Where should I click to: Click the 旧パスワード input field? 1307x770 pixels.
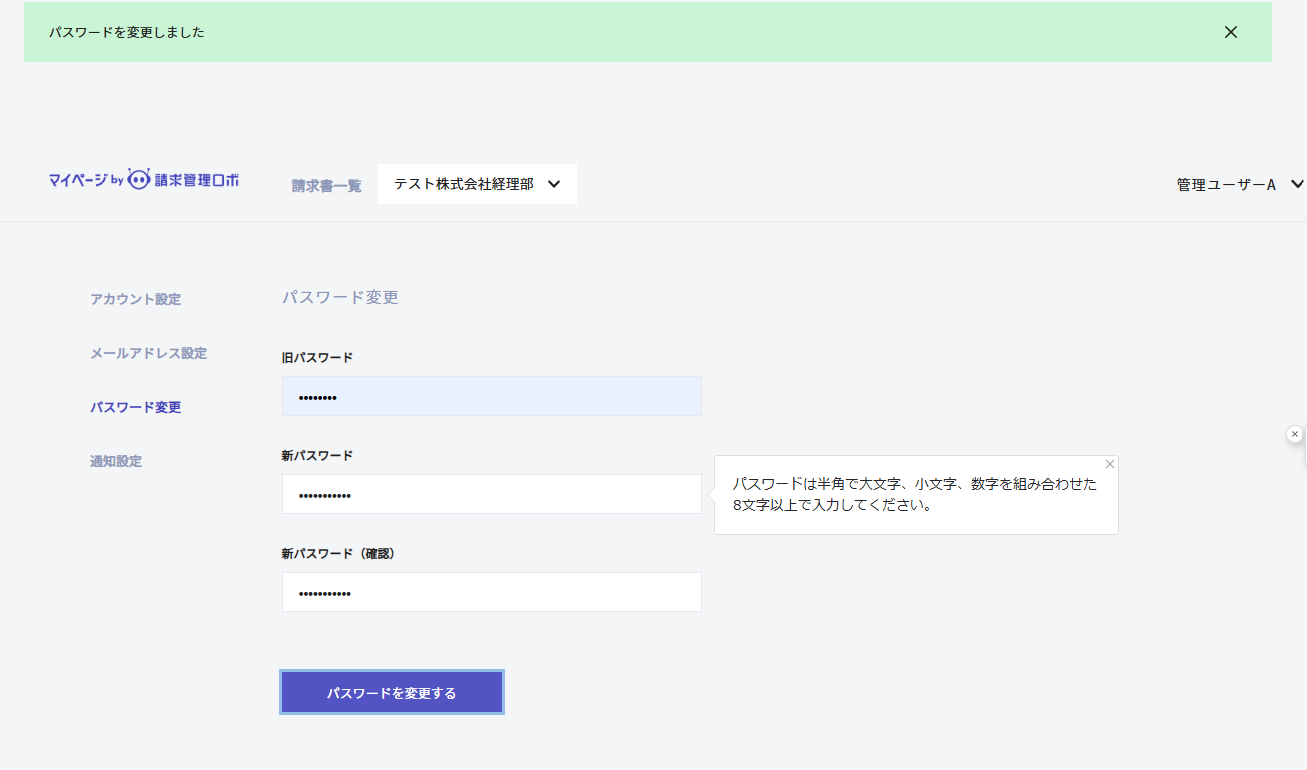click(x=491, y=396)
